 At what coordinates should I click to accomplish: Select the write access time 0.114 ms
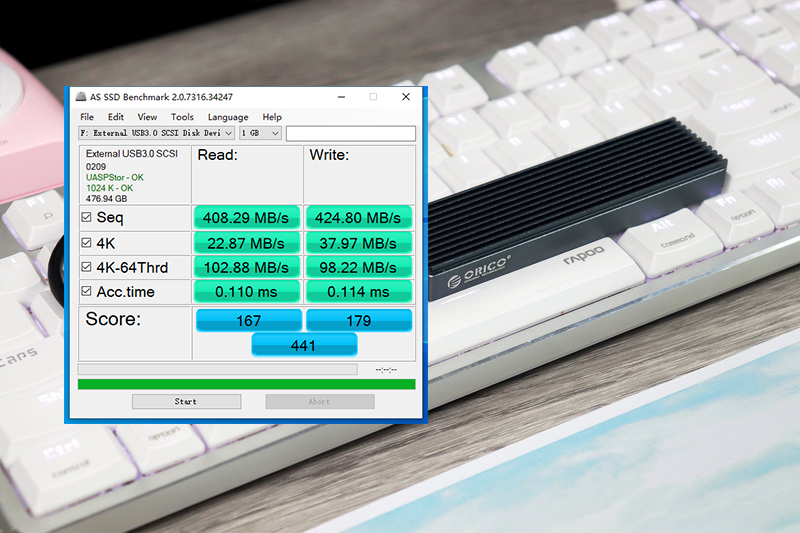[358, 292]
